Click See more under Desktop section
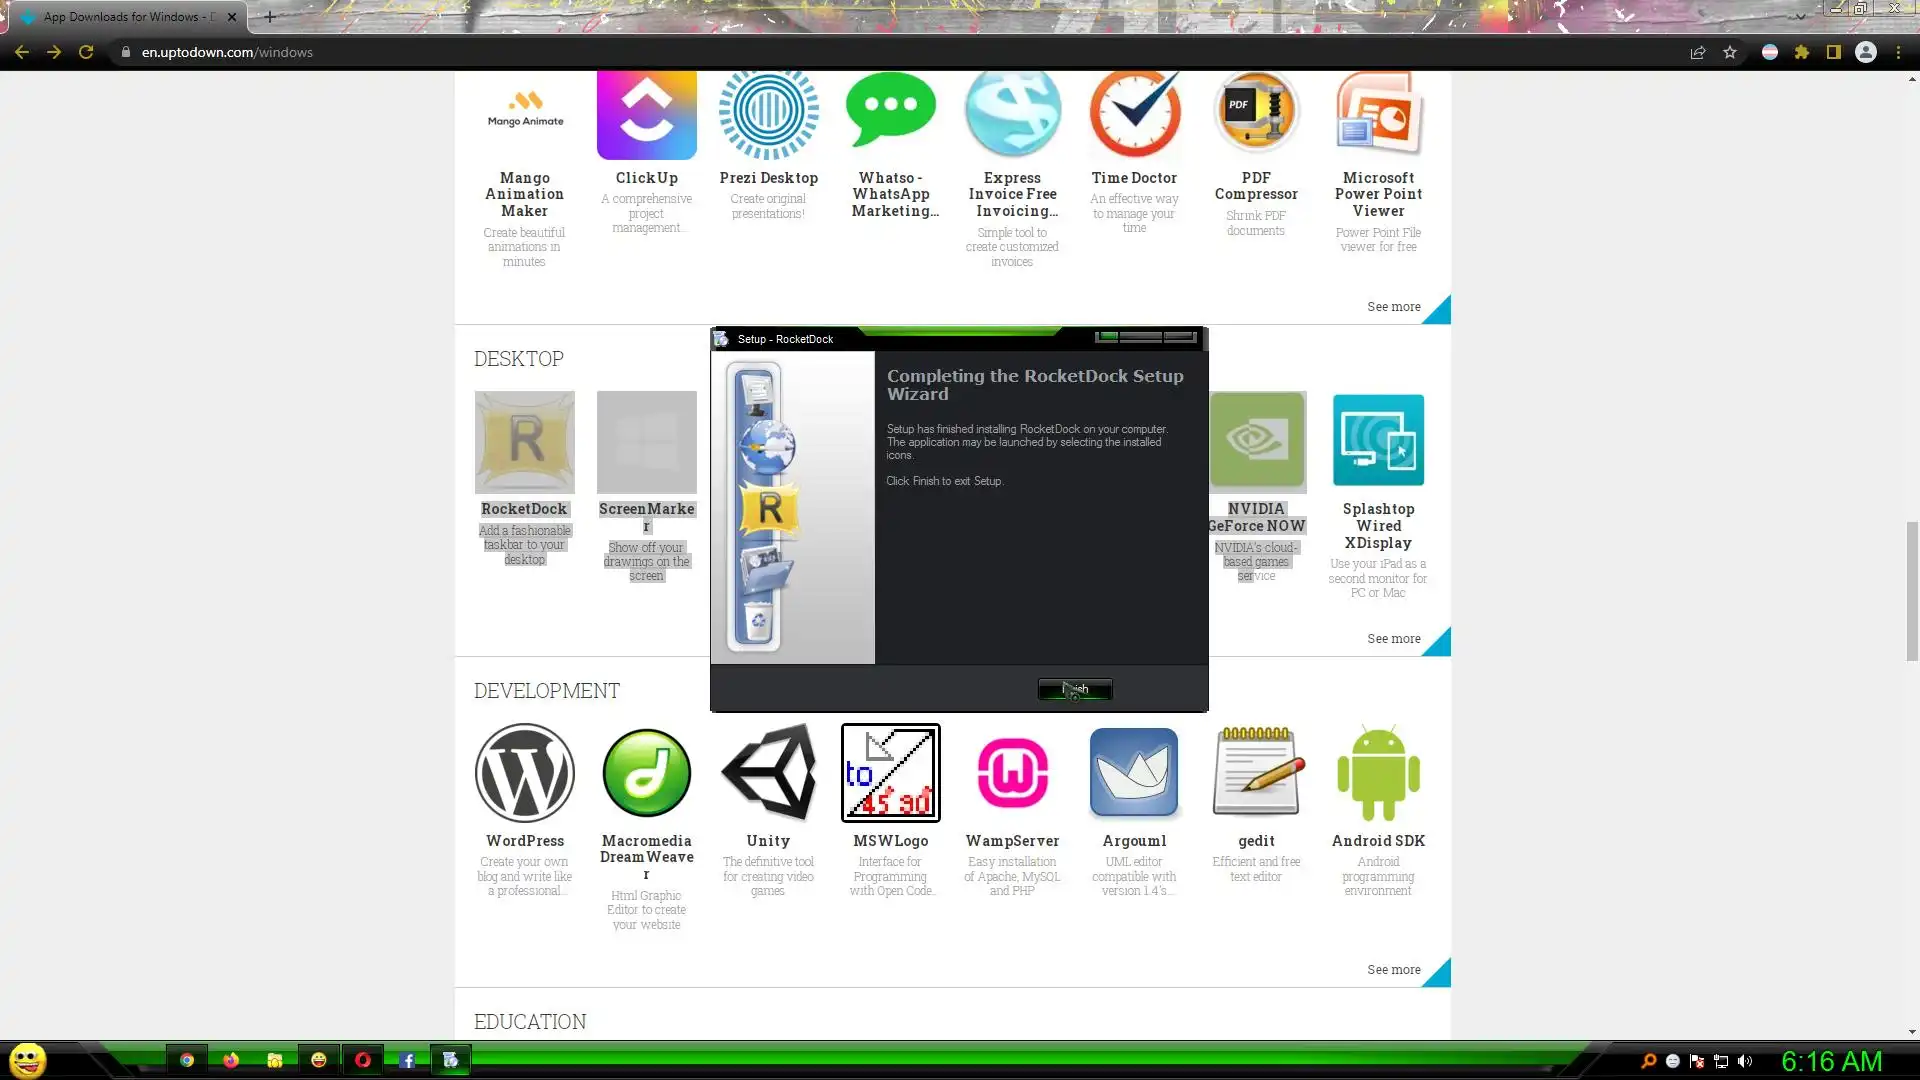The image size is (1920, 1080). 1393,638
